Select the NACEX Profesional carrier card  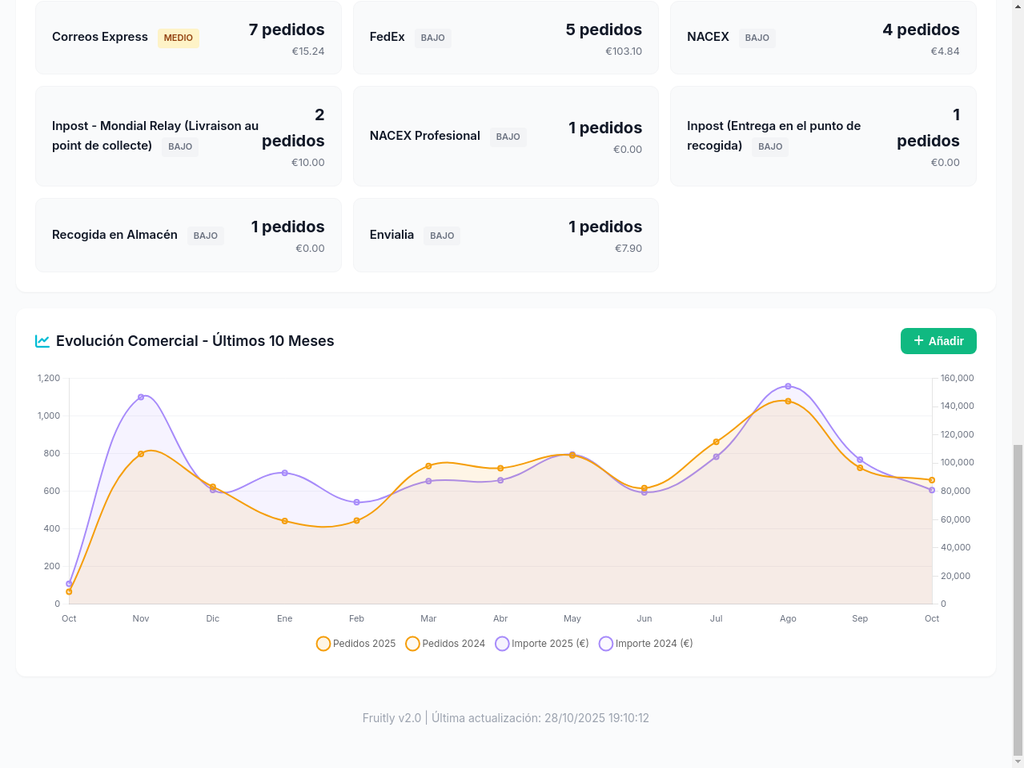pos(505,136)
